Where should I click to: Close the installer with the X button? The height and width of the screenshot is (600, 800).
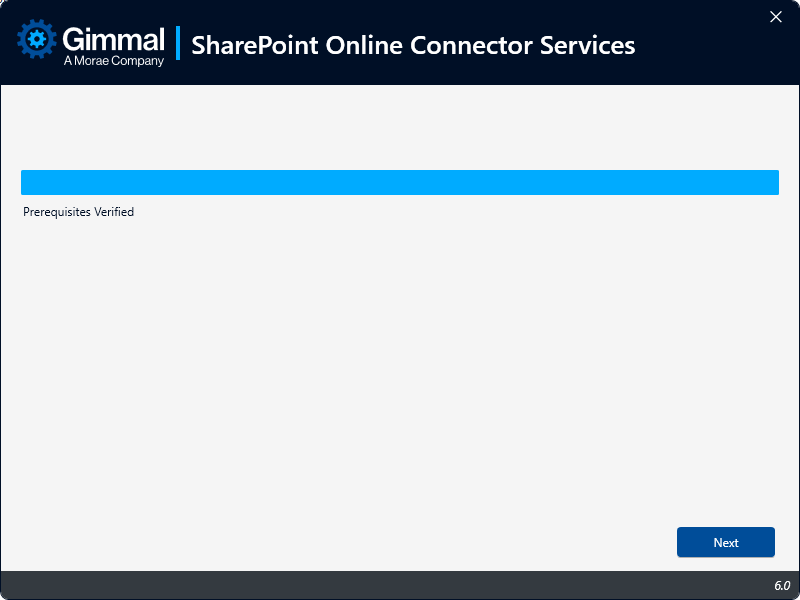click(x=775, y=17)
